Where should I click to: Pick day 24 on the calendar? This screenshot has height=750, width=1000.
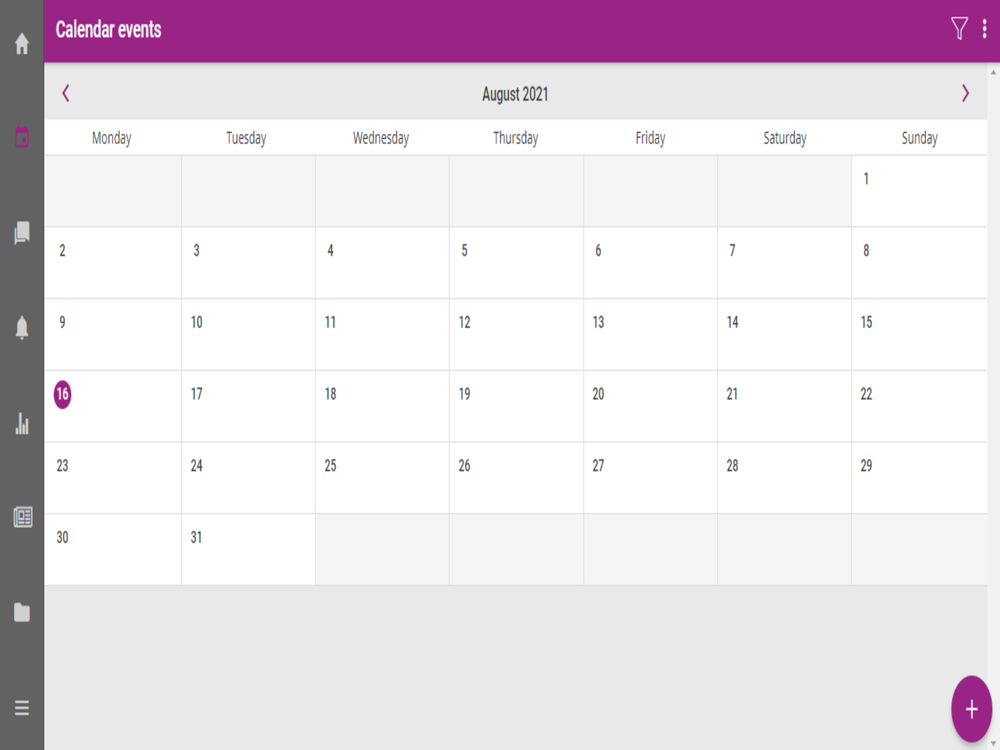pos(248,478)
